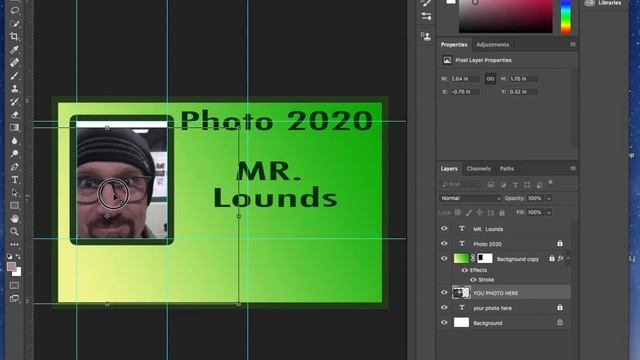Change the screen mode
The height and width of the screenshot is (360, 640).
click(15, 298)
